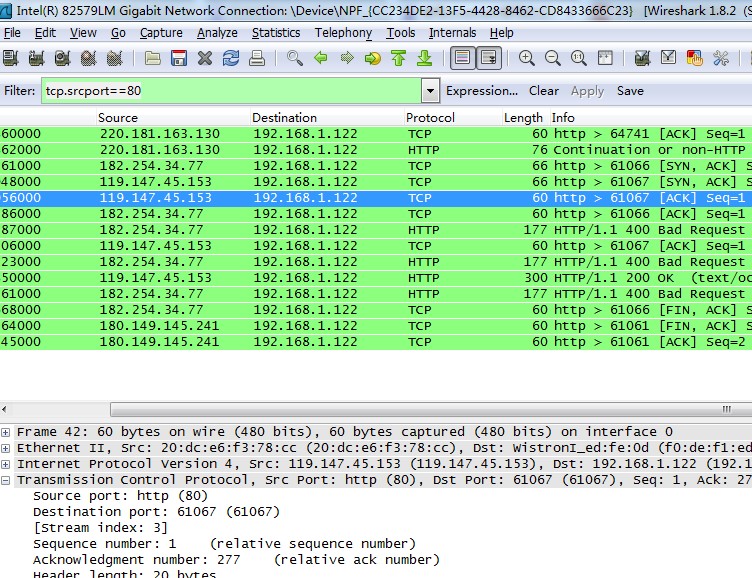Screen dimensions: 752x578
Task: Open the File menu
Action: [12, 33]
